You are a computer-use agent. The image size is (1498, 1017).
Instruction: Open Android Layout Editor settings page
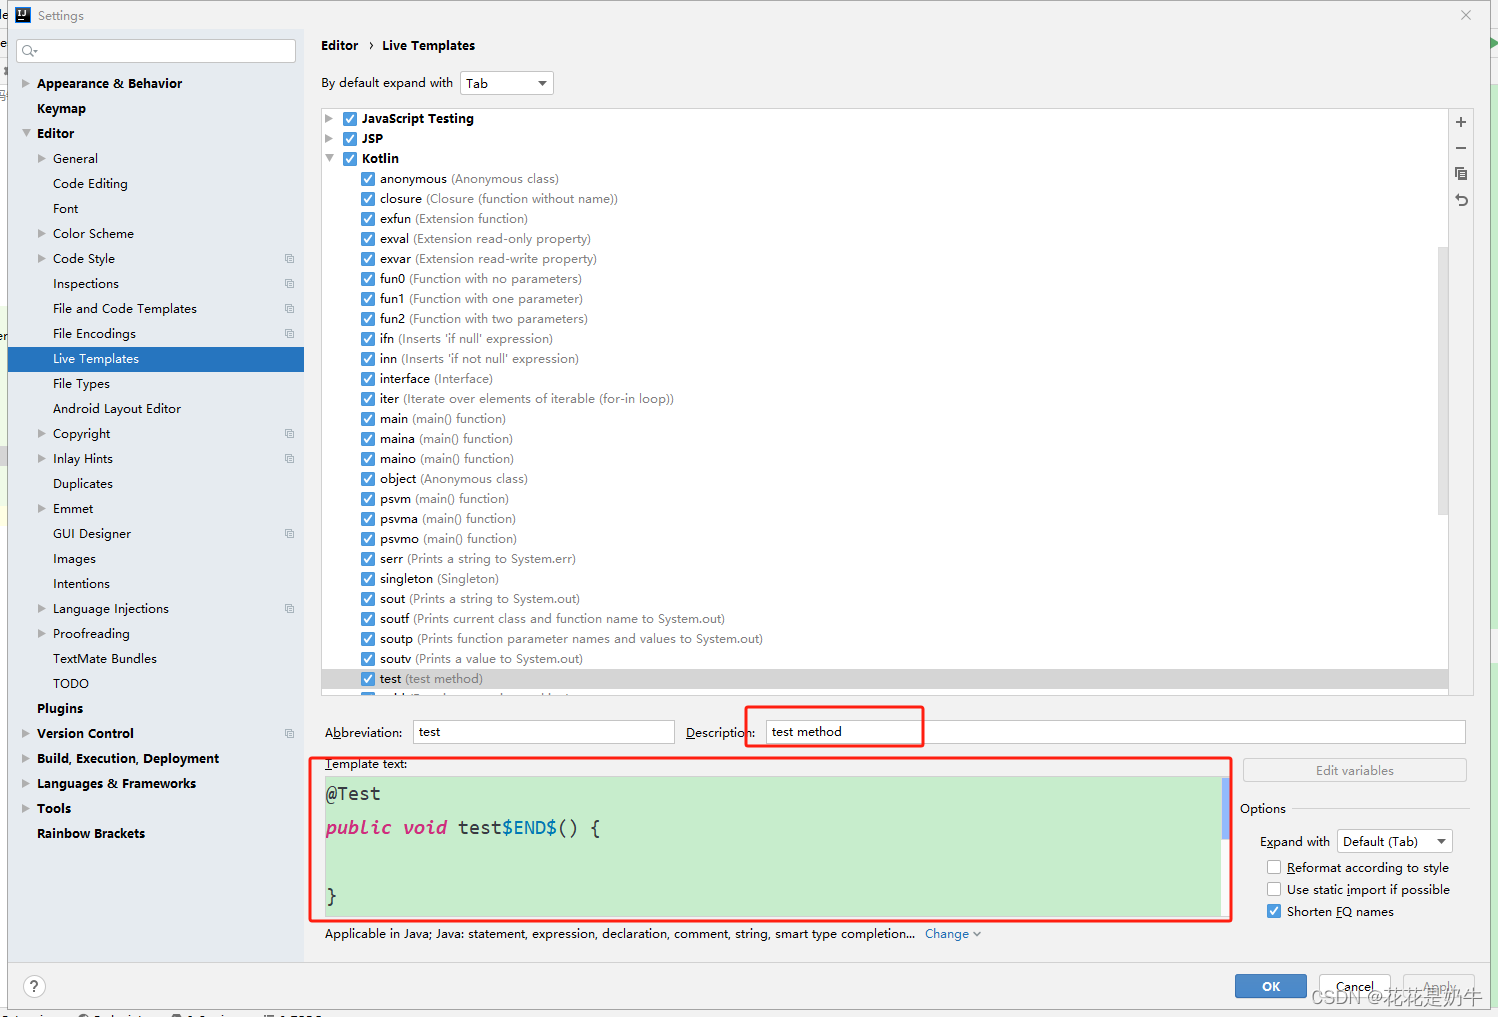(117, 409)
